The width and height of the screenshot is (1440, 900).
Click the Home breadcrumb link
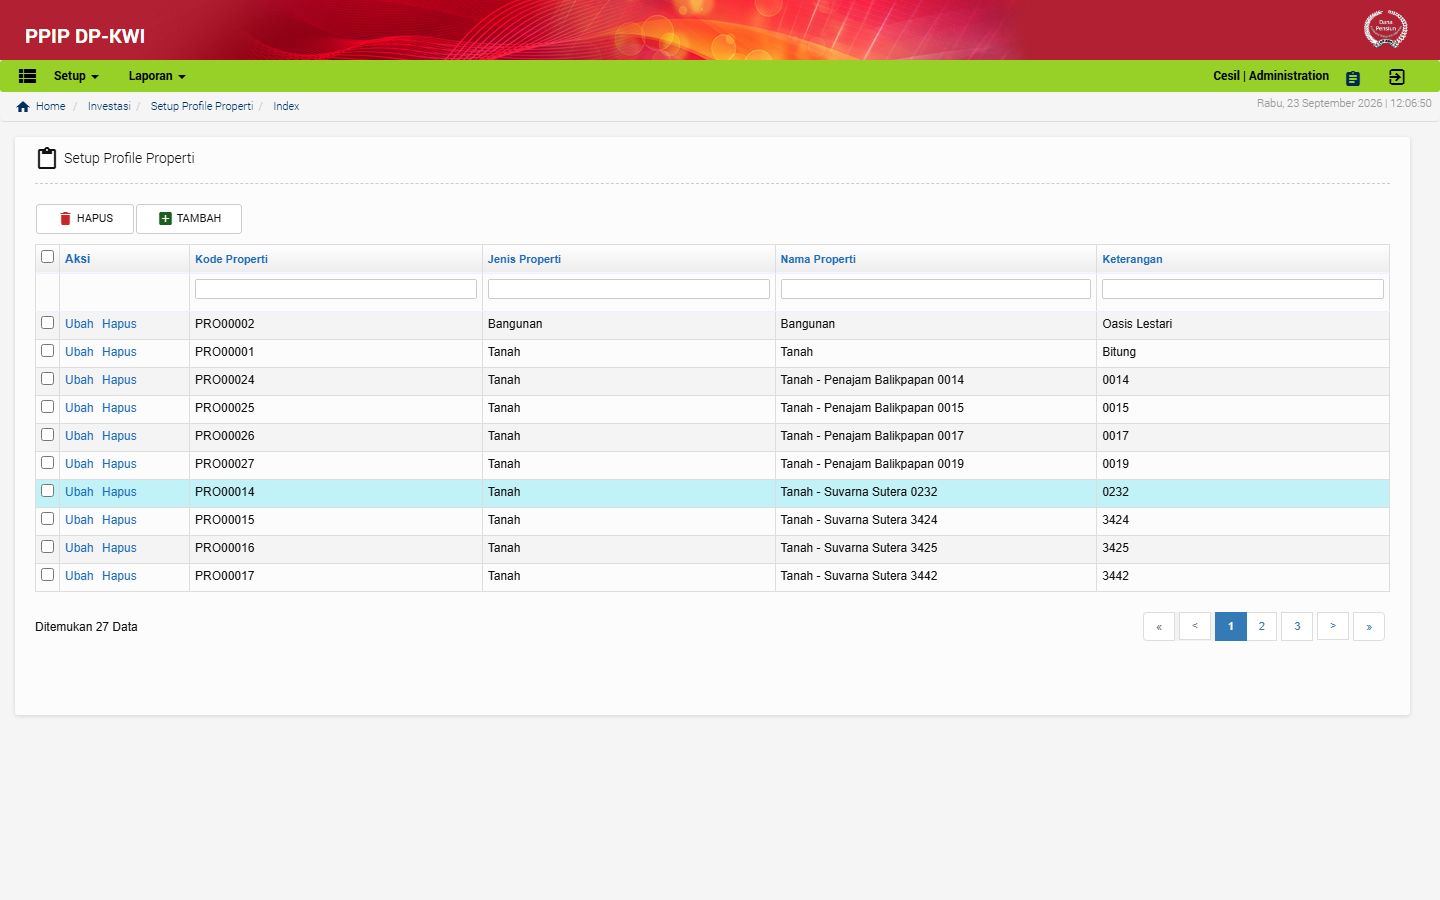point(51,106)
